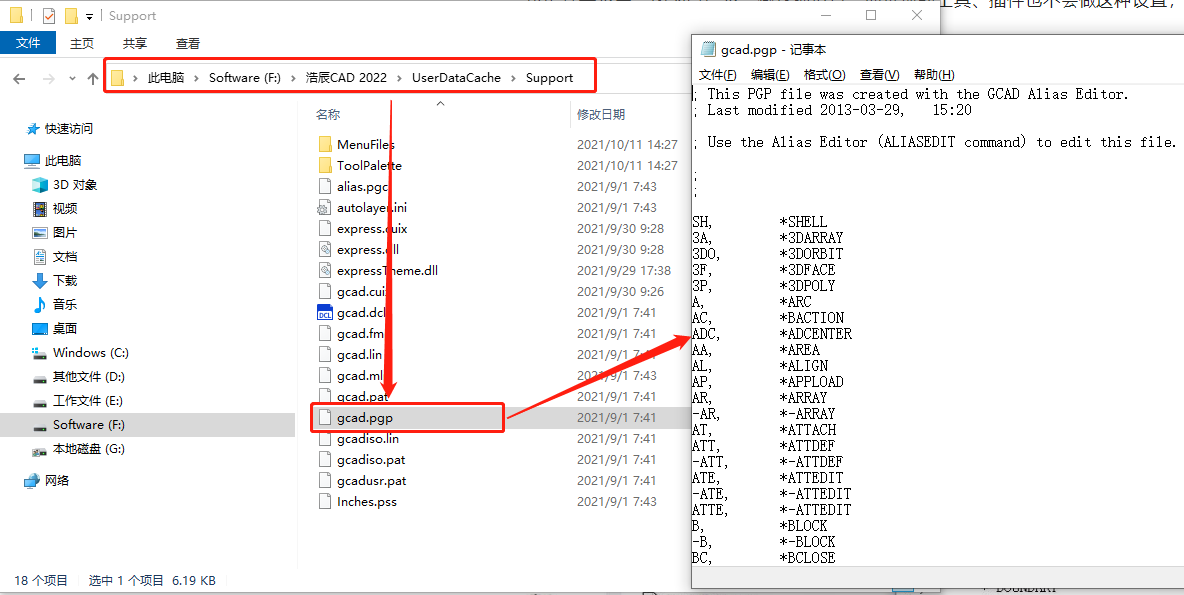The width and height of the screenshot is (1184, 595).
Task: Go up one folder level arrow
Action: tap(93, 78)
